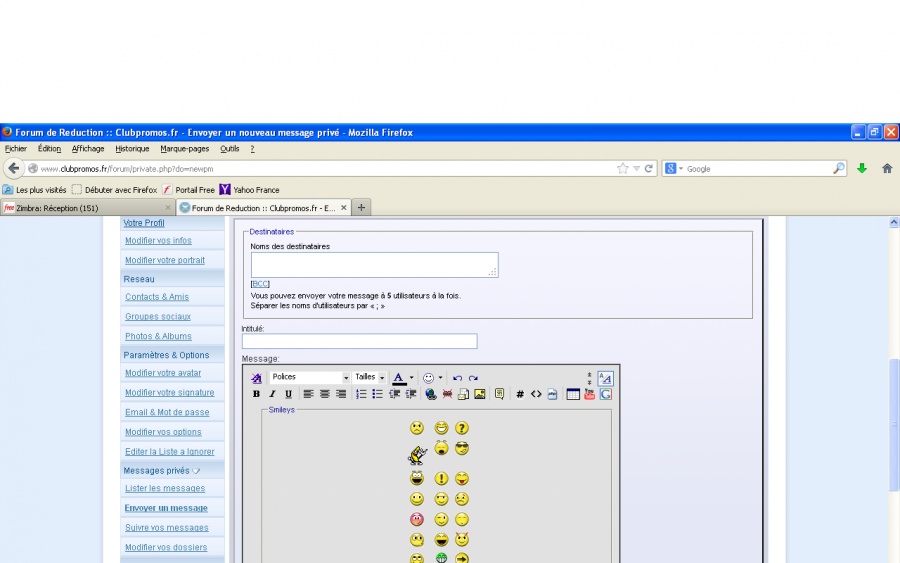Expand the smiley picker dropdown arrow
Image resolution: width=900 pixels, height=563 pixels.
pos(441,378)
